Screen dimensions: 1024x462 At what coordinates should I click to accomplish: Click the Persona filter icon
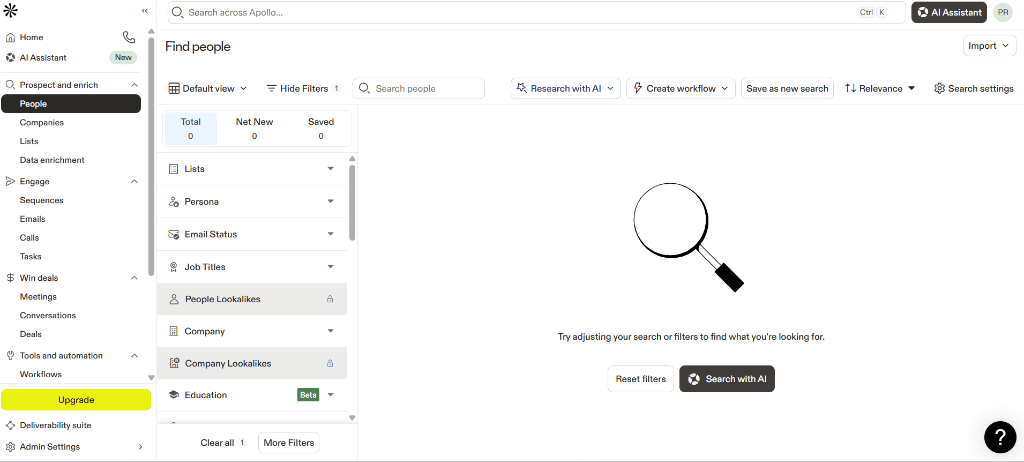coord(174,202)
